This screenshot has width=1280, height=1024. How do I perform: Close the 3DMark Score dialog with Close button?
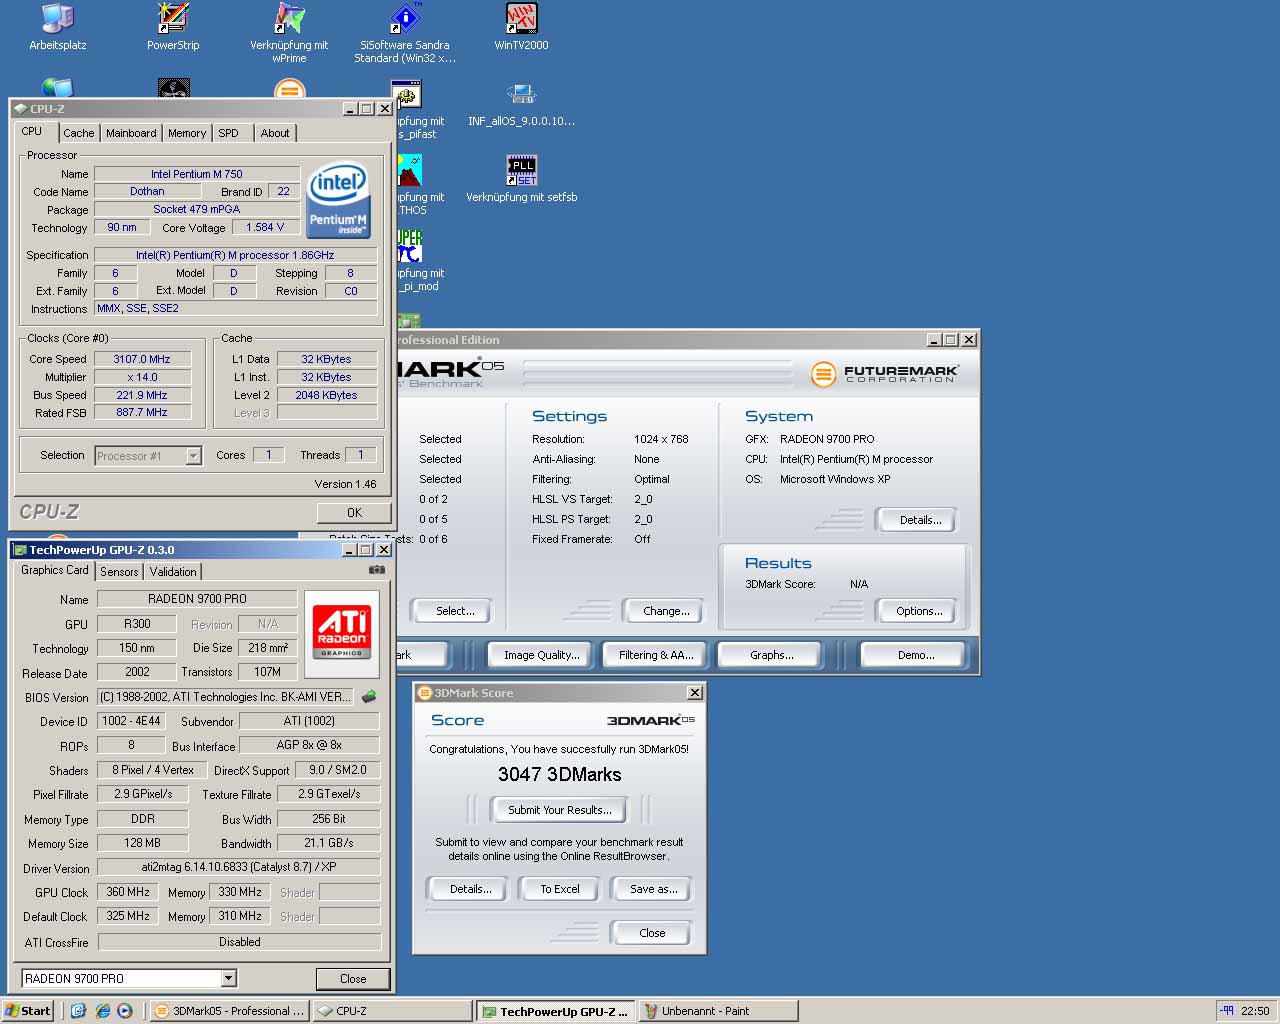click(652, 933)
